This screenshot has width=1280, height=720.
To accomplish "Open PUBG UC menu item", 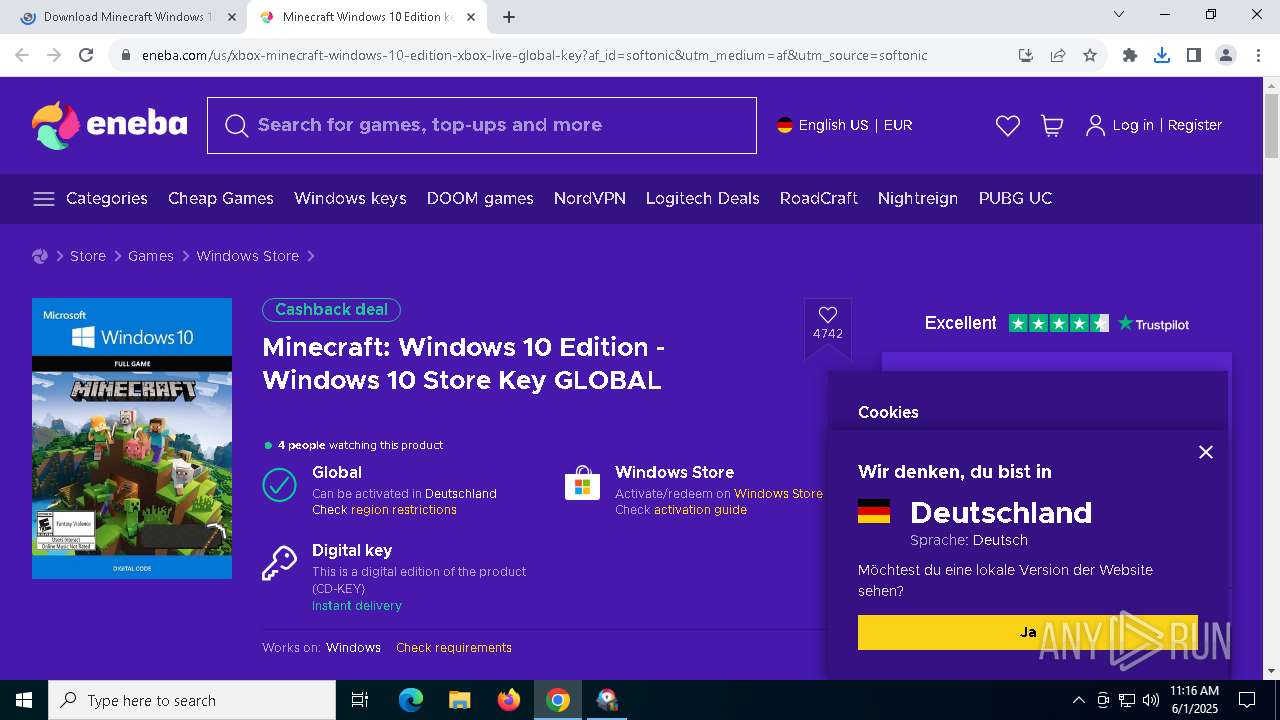I will pos(1016,198).
